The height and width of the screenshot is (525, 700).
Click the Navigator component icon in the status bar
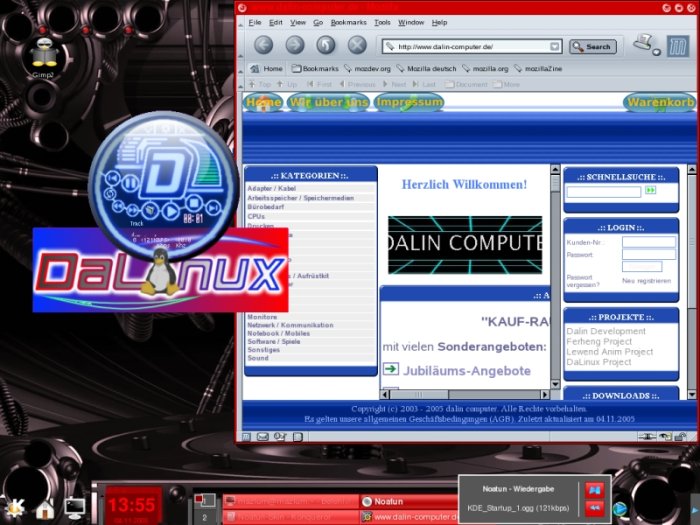pos(246,437)
